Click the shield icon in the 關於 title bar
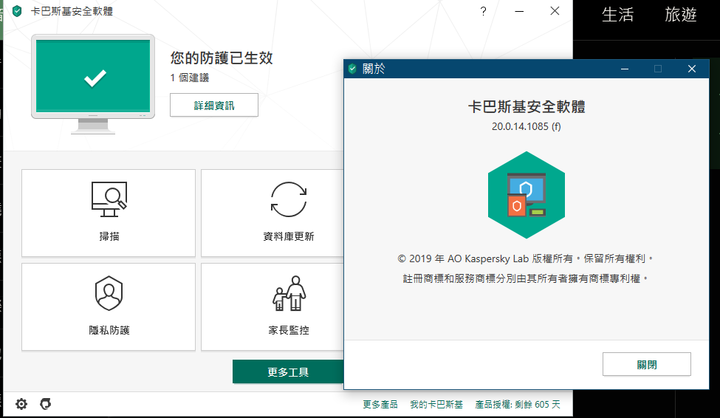Viewport: 720px width, 418px height. coord(352,69)
